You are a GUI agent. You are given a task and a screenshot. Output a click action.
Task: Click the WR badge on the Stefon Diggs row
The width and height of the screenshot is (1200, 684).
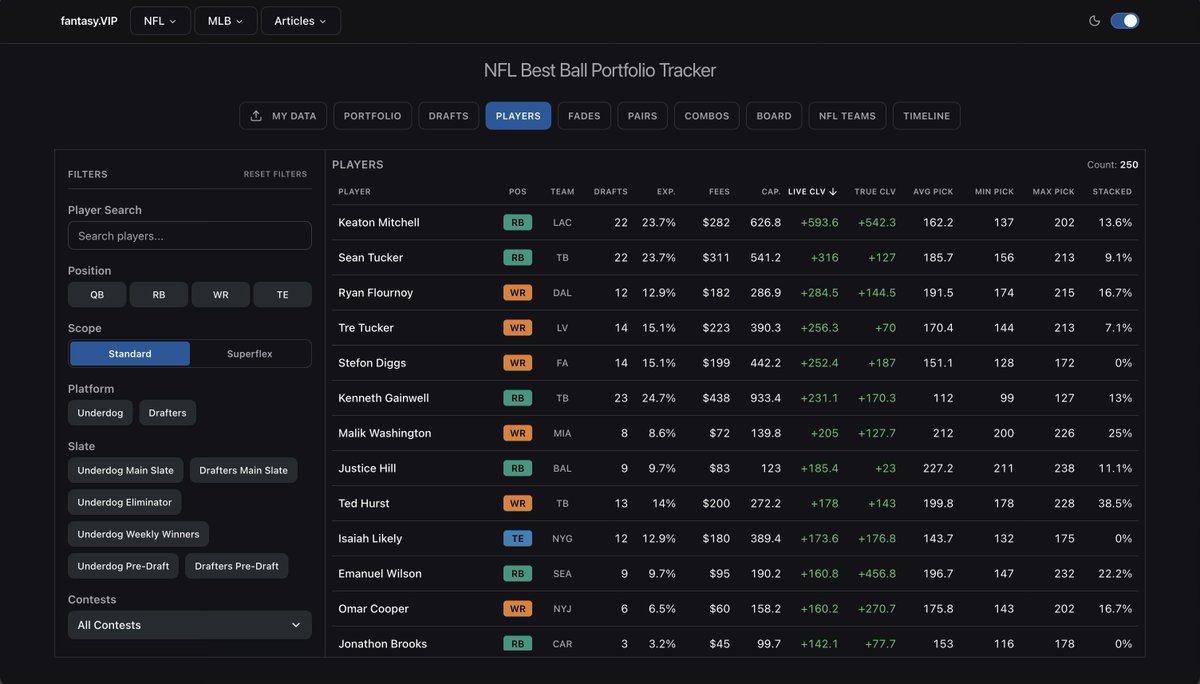(x=517, y=363)
